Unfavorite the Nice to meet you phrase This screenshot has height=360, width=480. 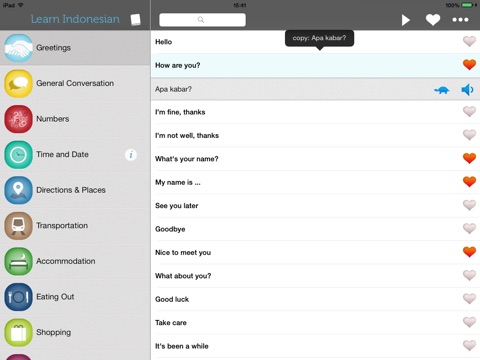(469, 252)
